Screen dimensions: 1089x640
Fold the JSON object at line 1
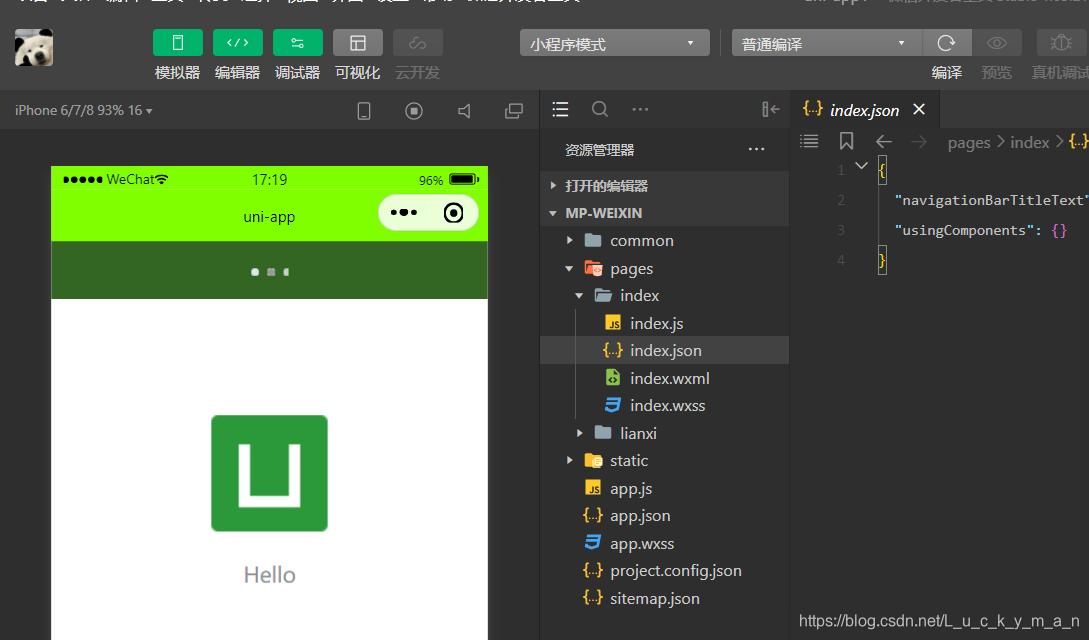click(861, 166)
